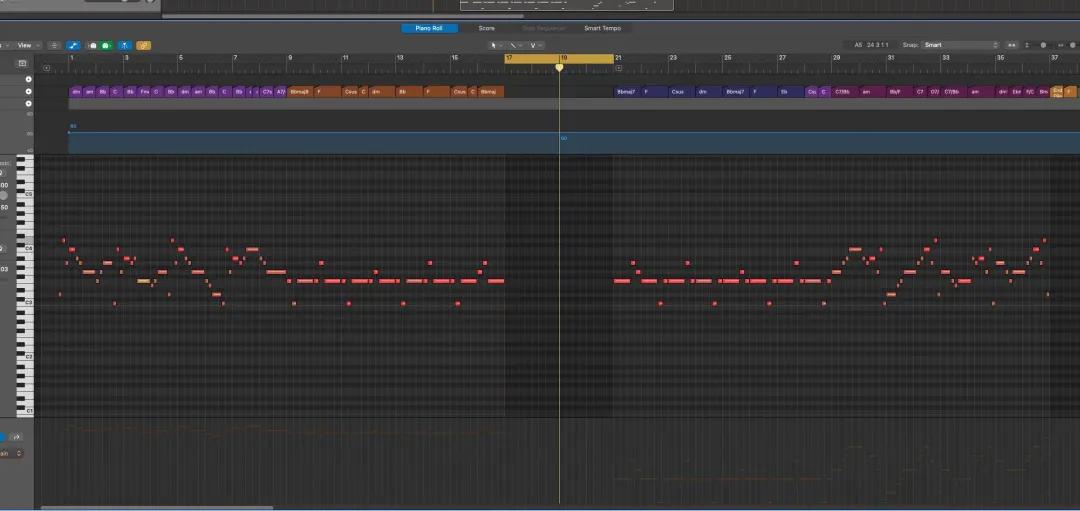
Task: Select the first dm chord at bar 1
Action: pyautogui.click(x=76, y=92)
